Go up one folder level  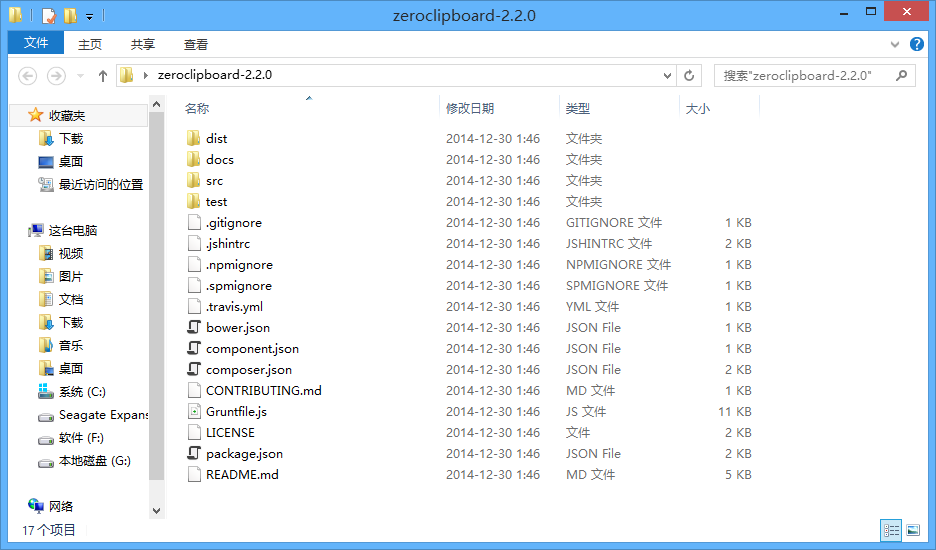pos(103,76)
